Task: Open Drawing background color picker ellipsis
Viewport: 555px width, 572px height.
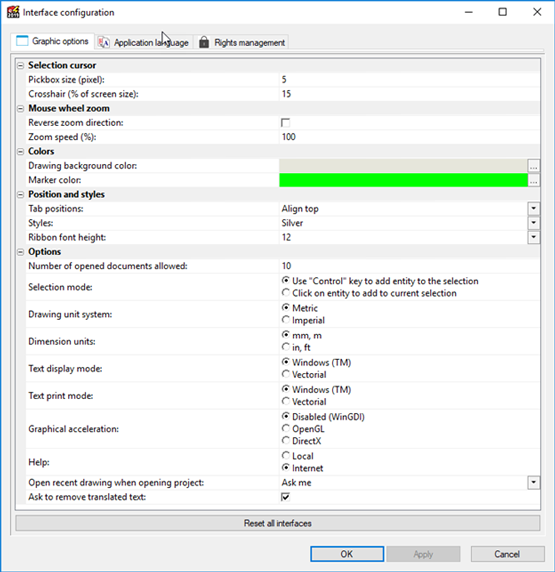Action: (533, 166)
